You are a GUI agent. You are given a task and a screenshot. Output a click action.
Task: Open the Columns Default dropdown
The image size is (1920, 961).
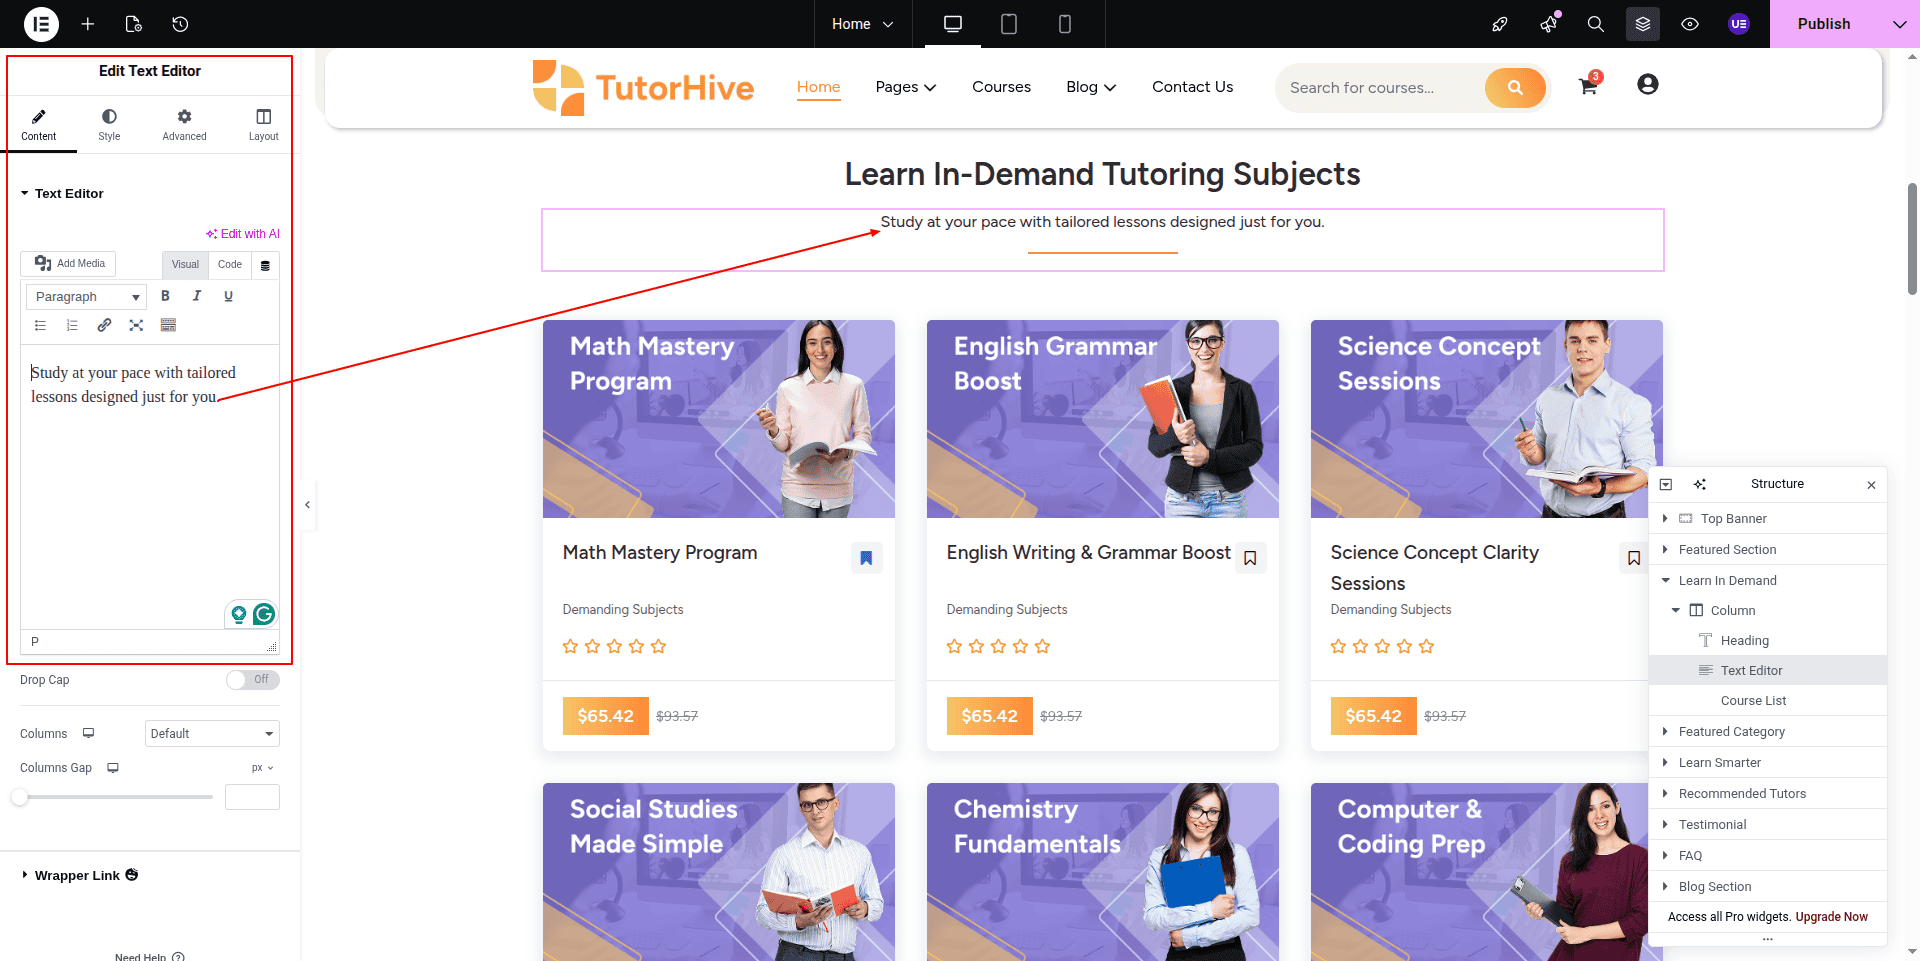point(212,734)
